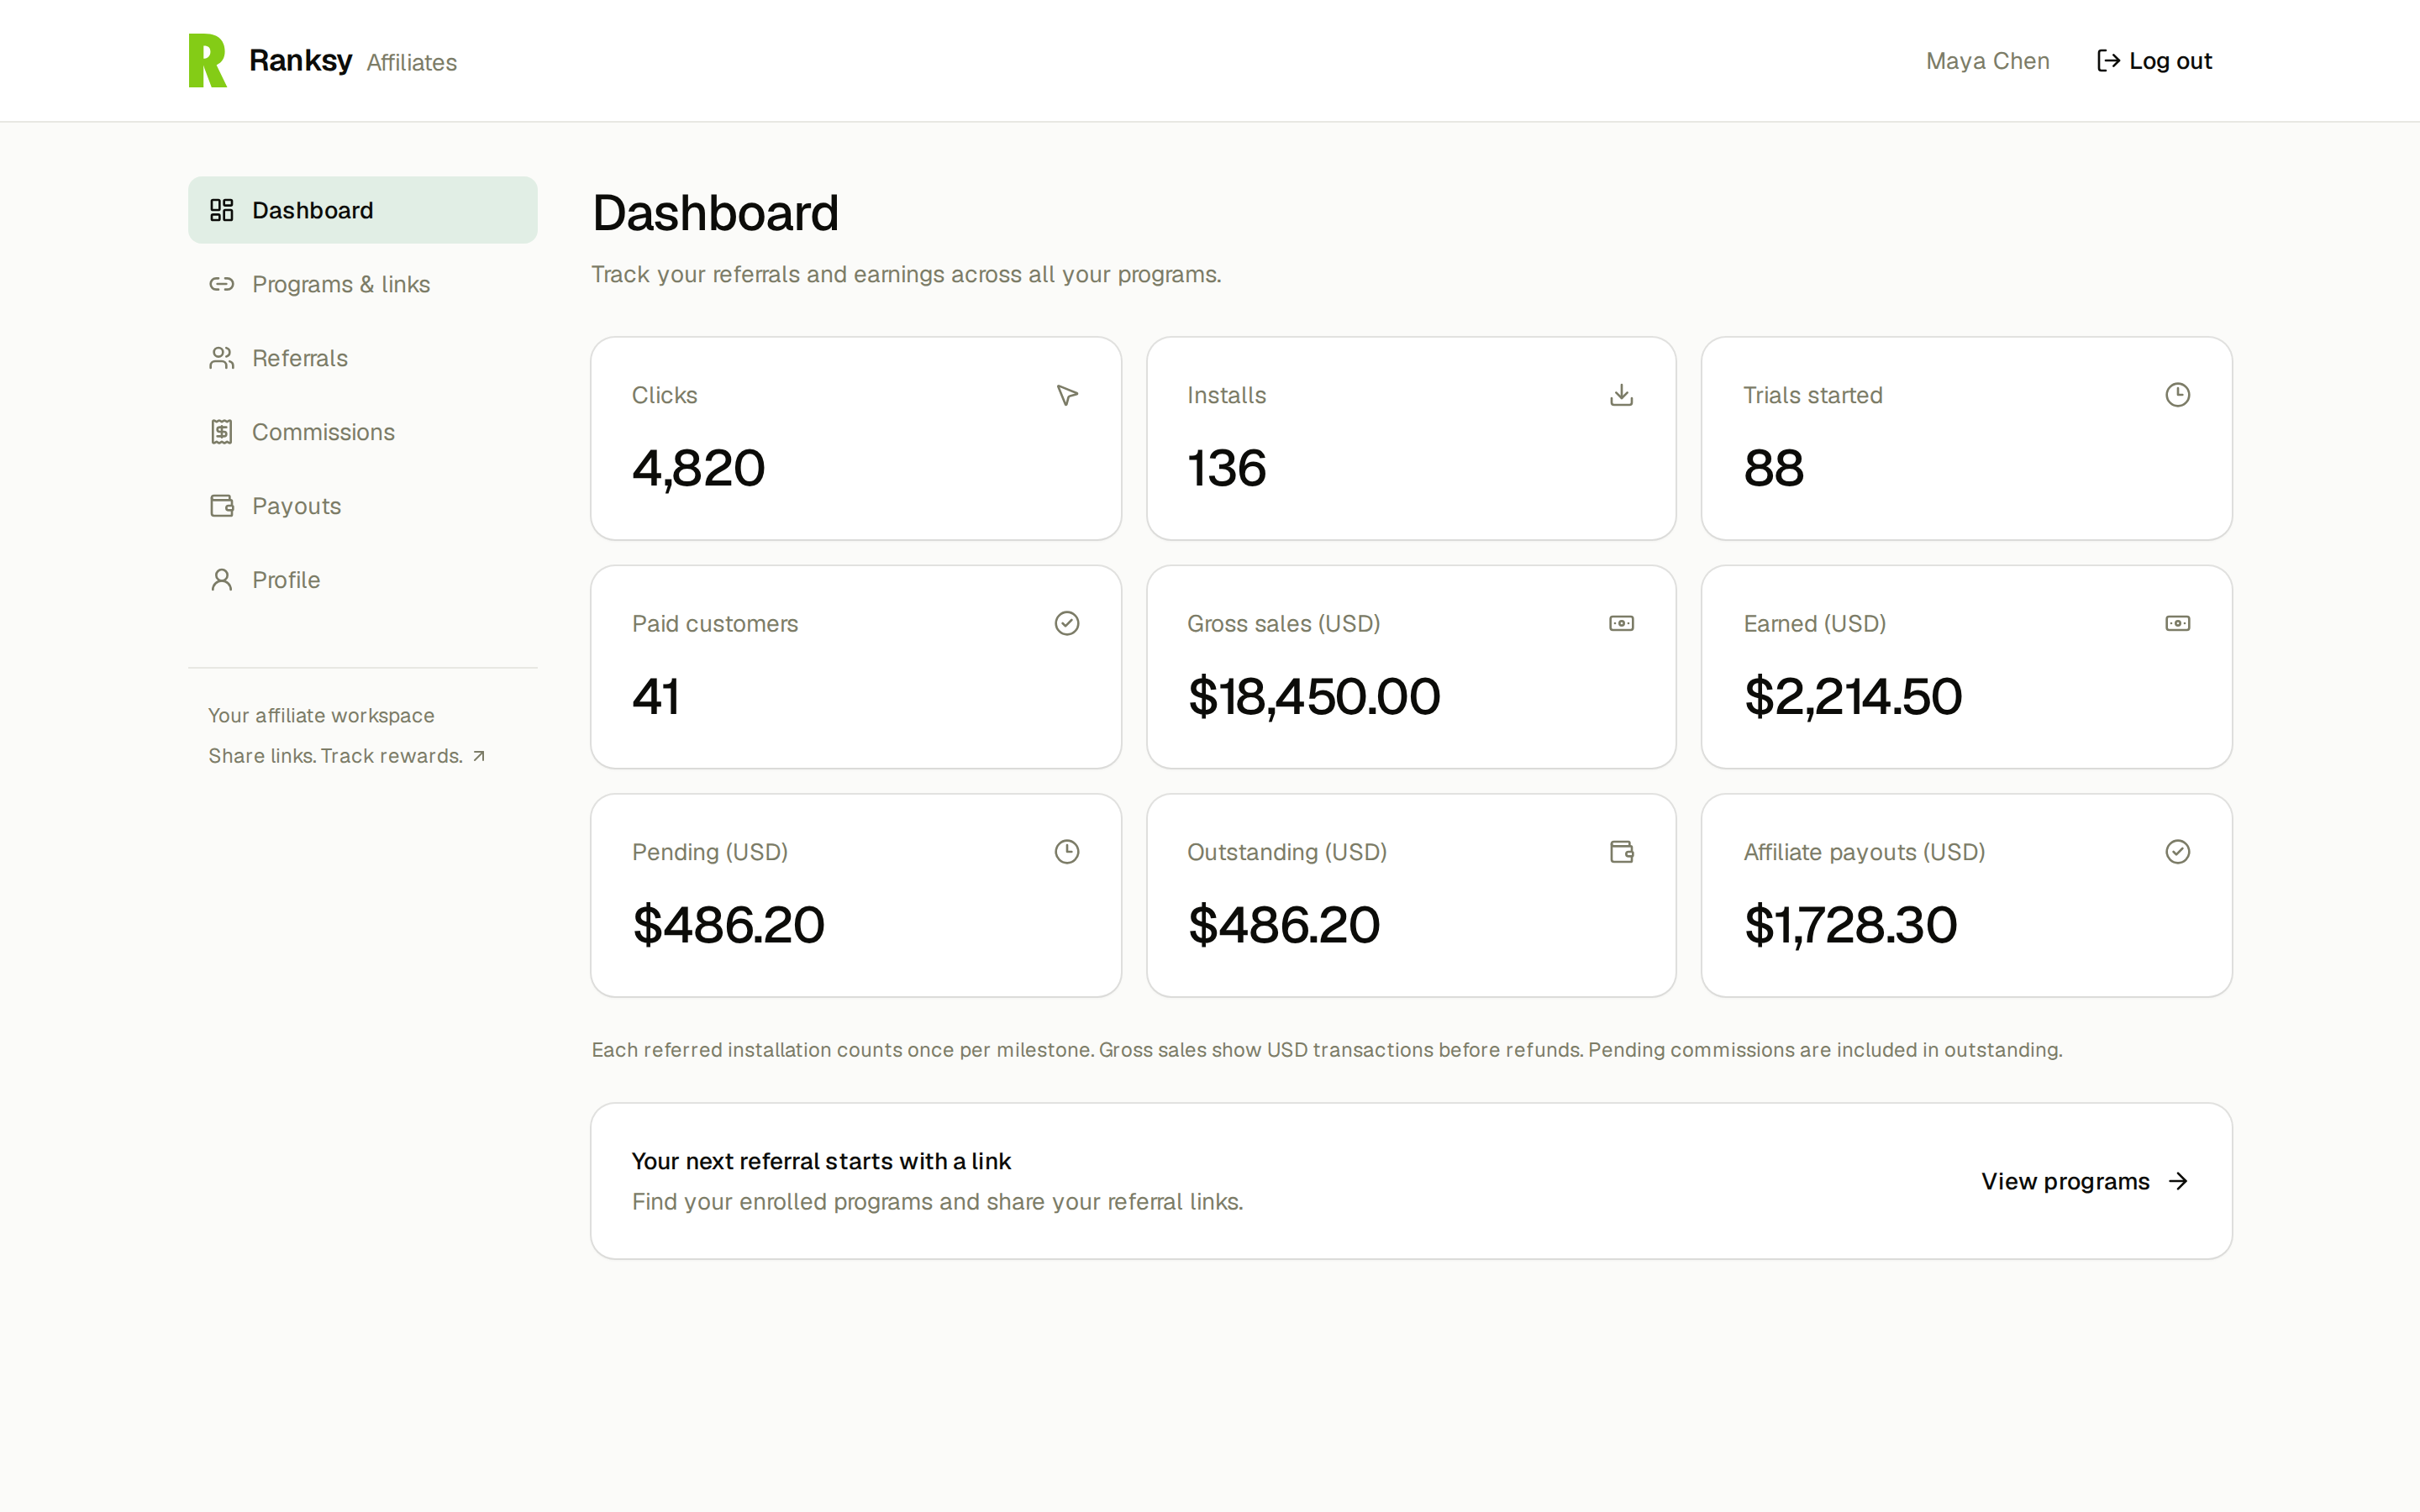This screenshot has height=1512, width=2420.
Task: Click the banknote icon on Gross sales card
Action: pyautogui.click(x=1622, y=623)
